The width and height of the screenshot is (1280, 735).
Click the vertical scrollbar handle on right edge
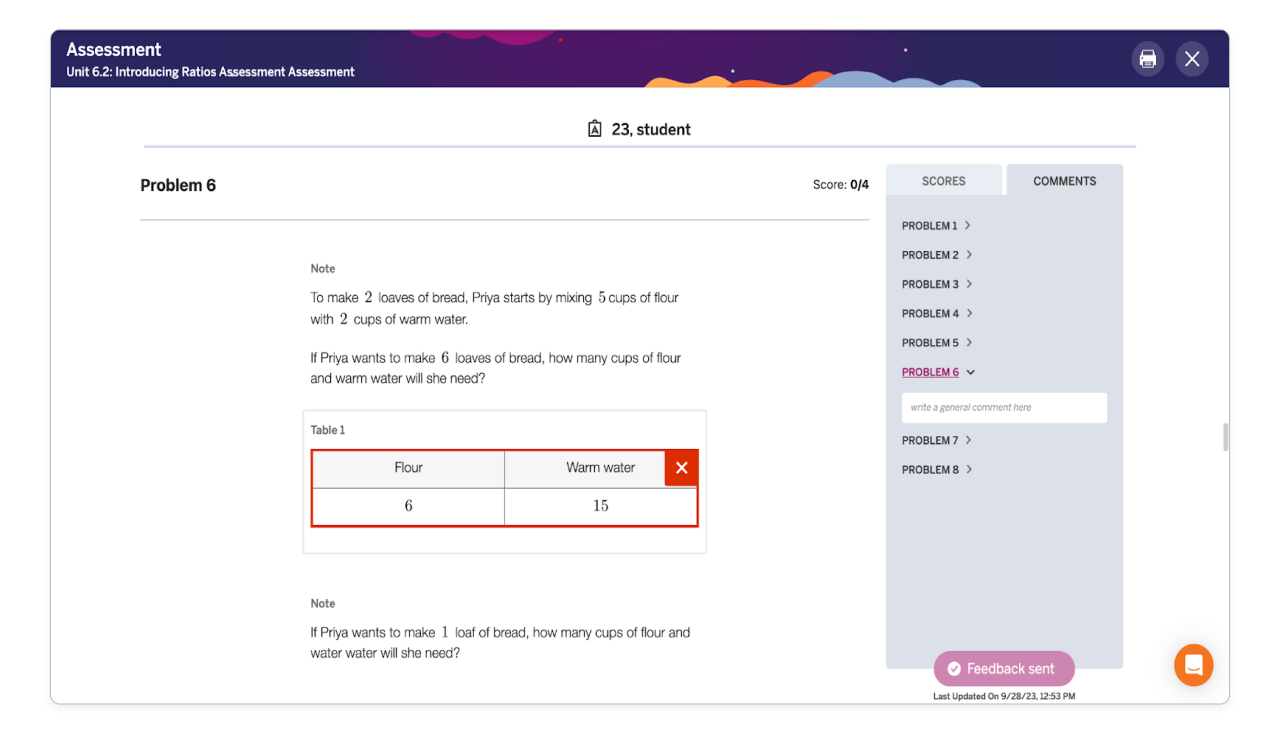coord(1225,437)
